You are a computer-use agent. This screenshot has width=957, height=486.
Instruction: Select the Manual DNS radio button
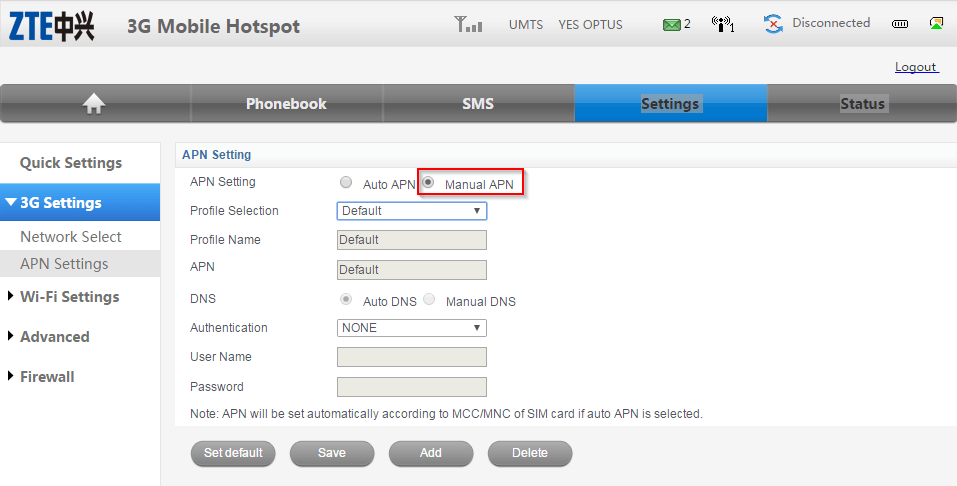tap(429, 299)
